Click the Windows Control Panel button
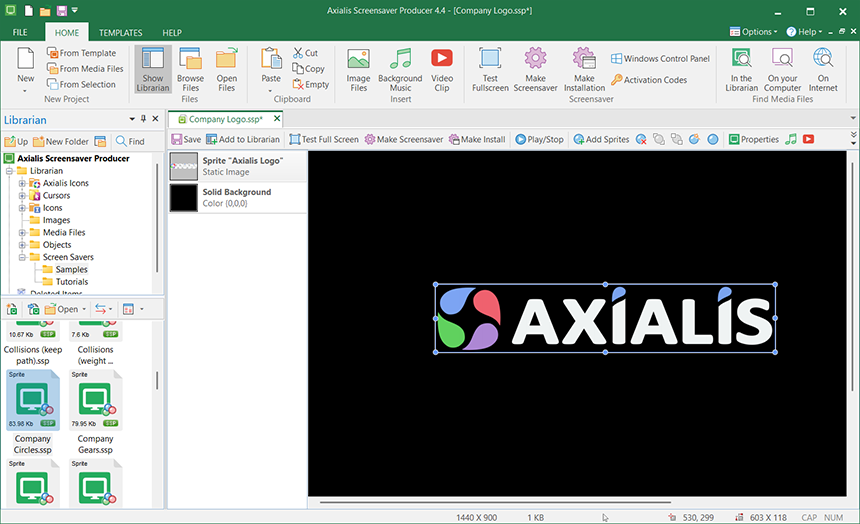Image resolution: width=860 pixels, height=524 pixels. pos(660,59)
